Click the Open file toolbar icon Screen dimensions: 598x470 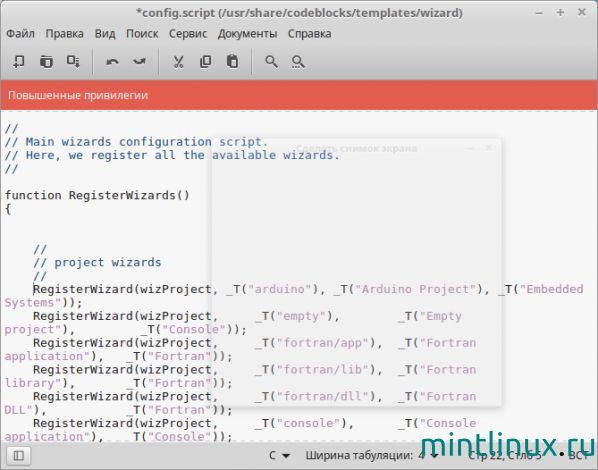coord(46,61)
